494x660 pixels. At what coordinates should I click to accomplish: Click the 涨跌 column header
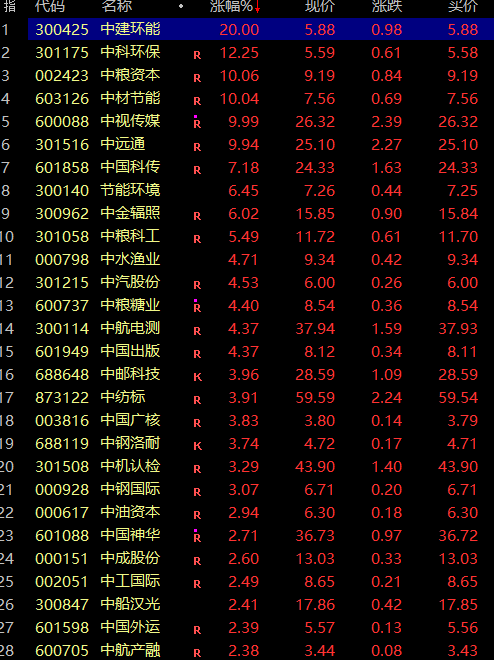click(x=387, y=6)
